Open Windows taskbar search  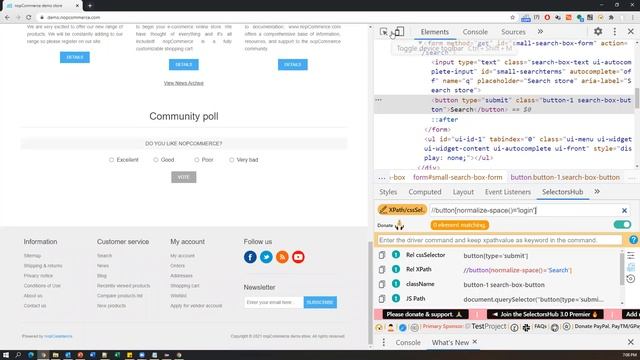tap(18, 355)
